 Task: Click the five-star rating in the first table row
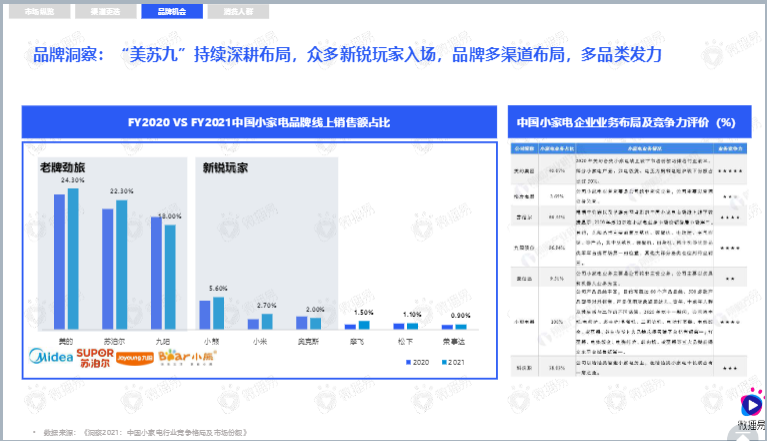coord(730,171)
